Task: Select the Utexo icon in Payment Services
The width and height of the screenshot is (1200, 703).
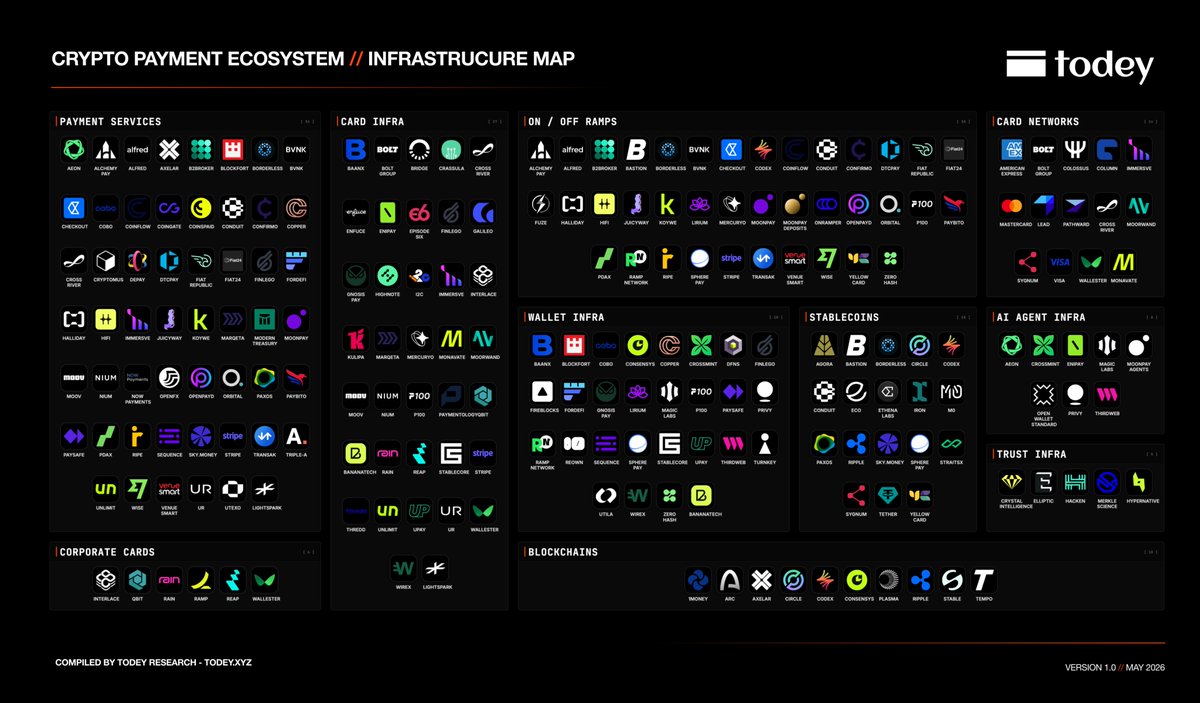Action: pos(233,489)
